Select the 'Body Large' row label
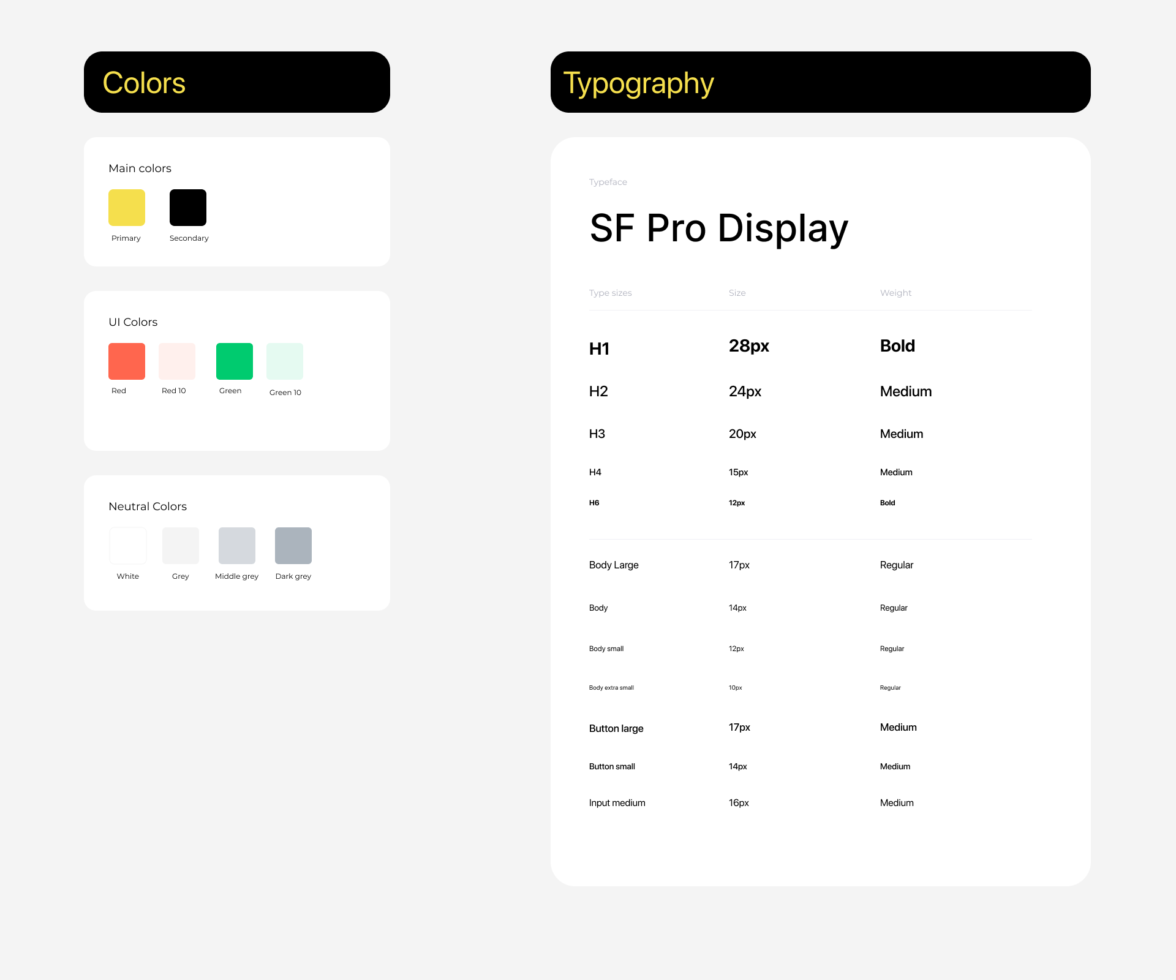This screenshot has height=980, width=1176. coord(614,565)
